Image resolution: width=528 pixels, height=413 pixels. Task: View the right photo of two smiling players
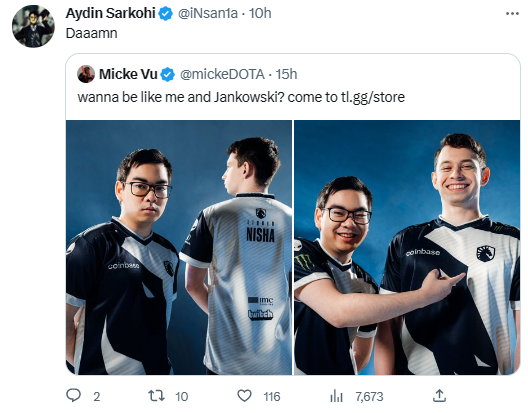(407, 247)
